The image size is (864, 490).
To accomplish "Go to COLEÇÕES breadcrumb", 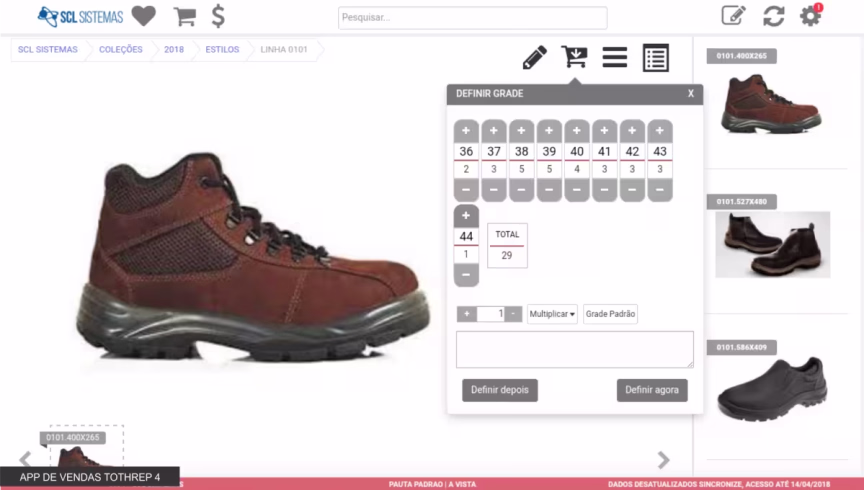I will [x=120, y=49].
